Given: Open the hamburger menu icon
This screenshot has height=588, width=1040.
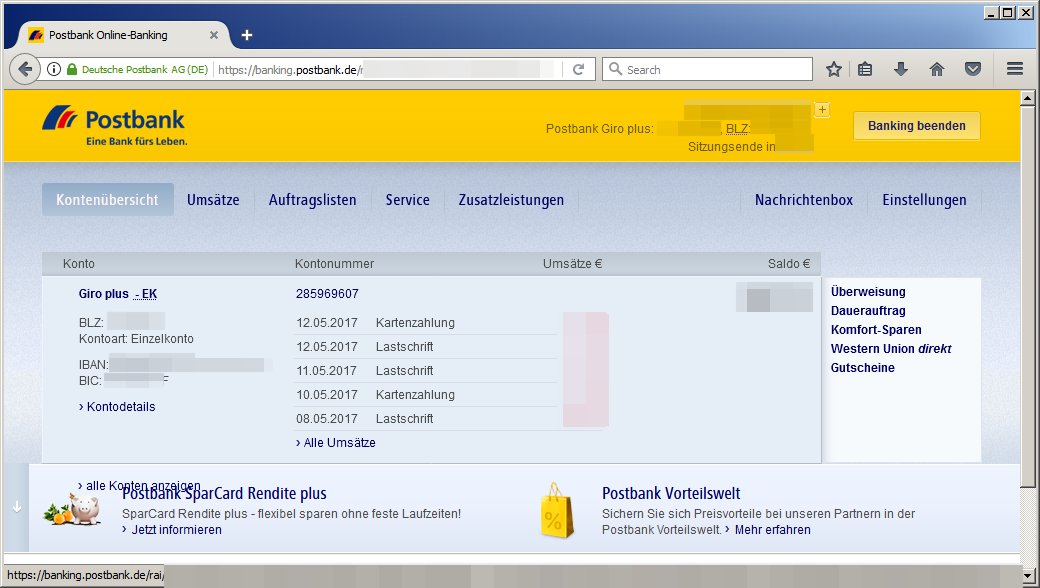Looking at the screenshot, I should [x=1015, y=69].
